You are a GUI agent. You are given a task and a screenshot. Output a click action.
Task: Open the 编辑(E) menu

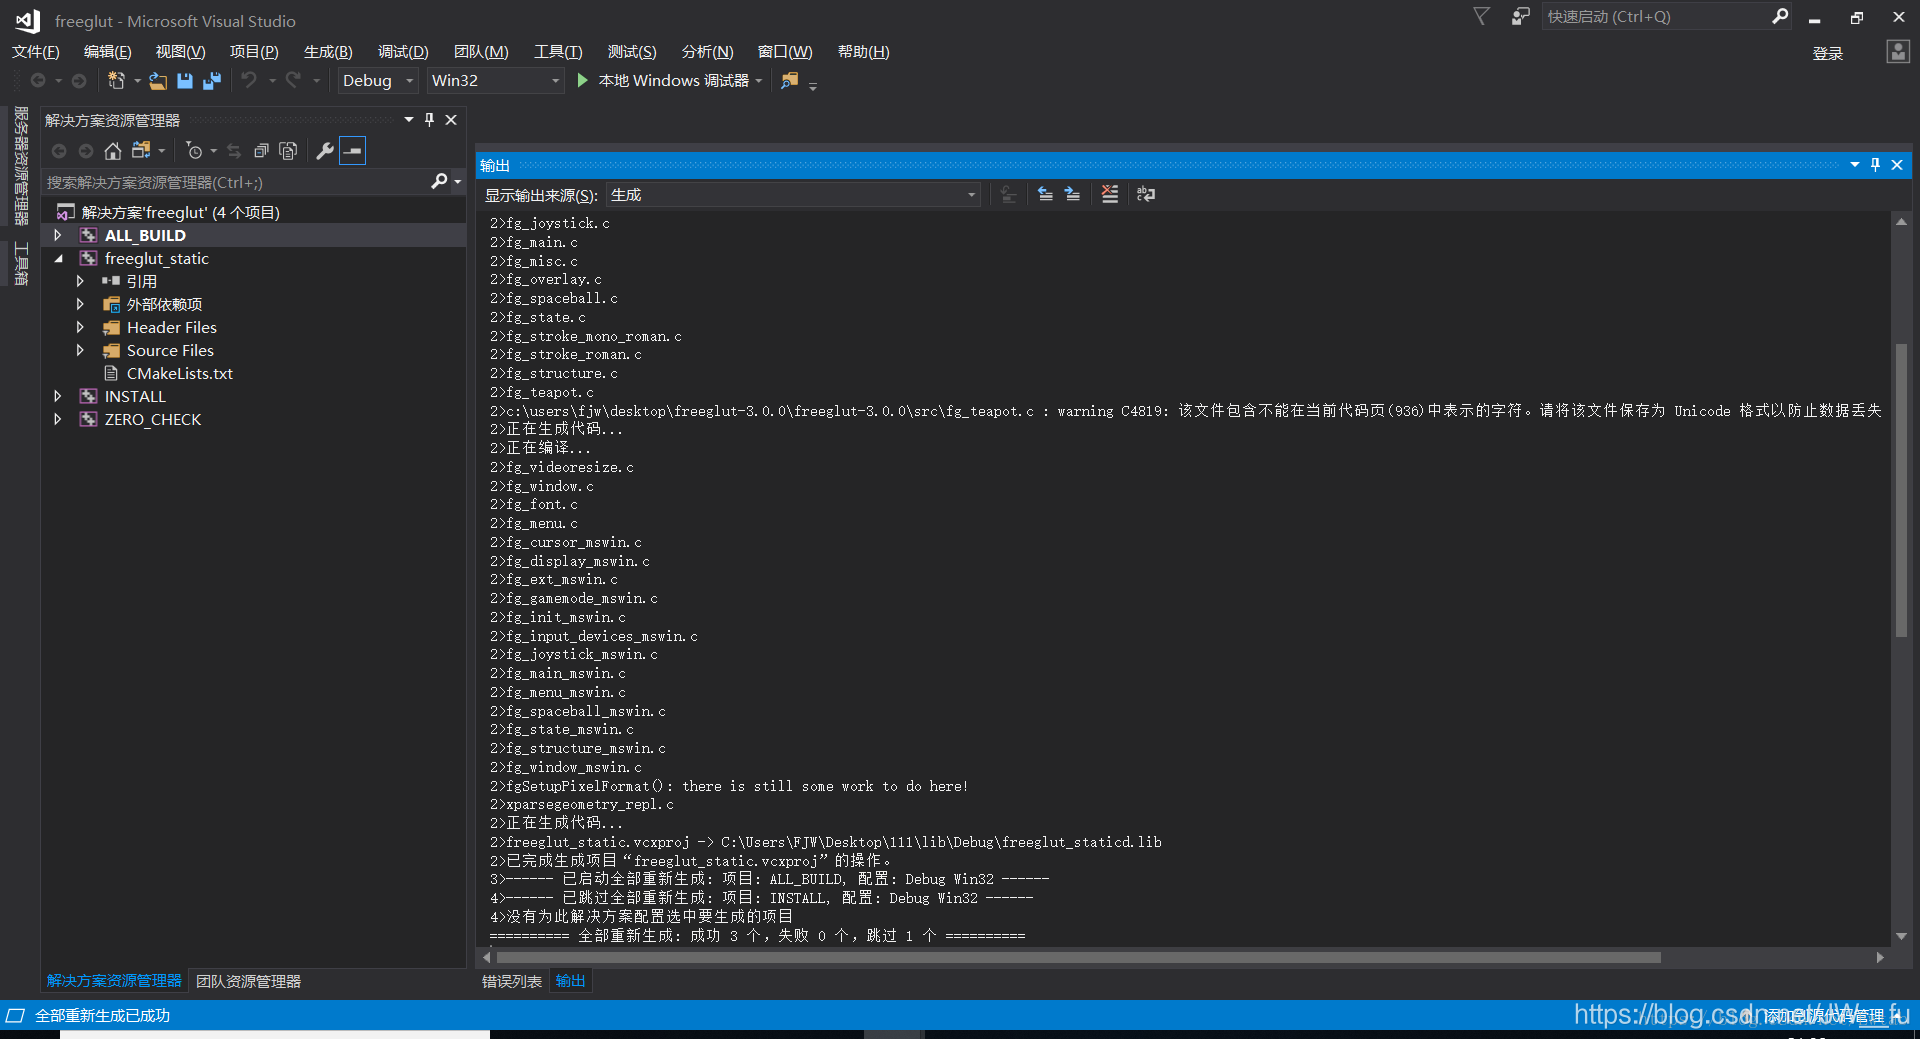point(108,52)
